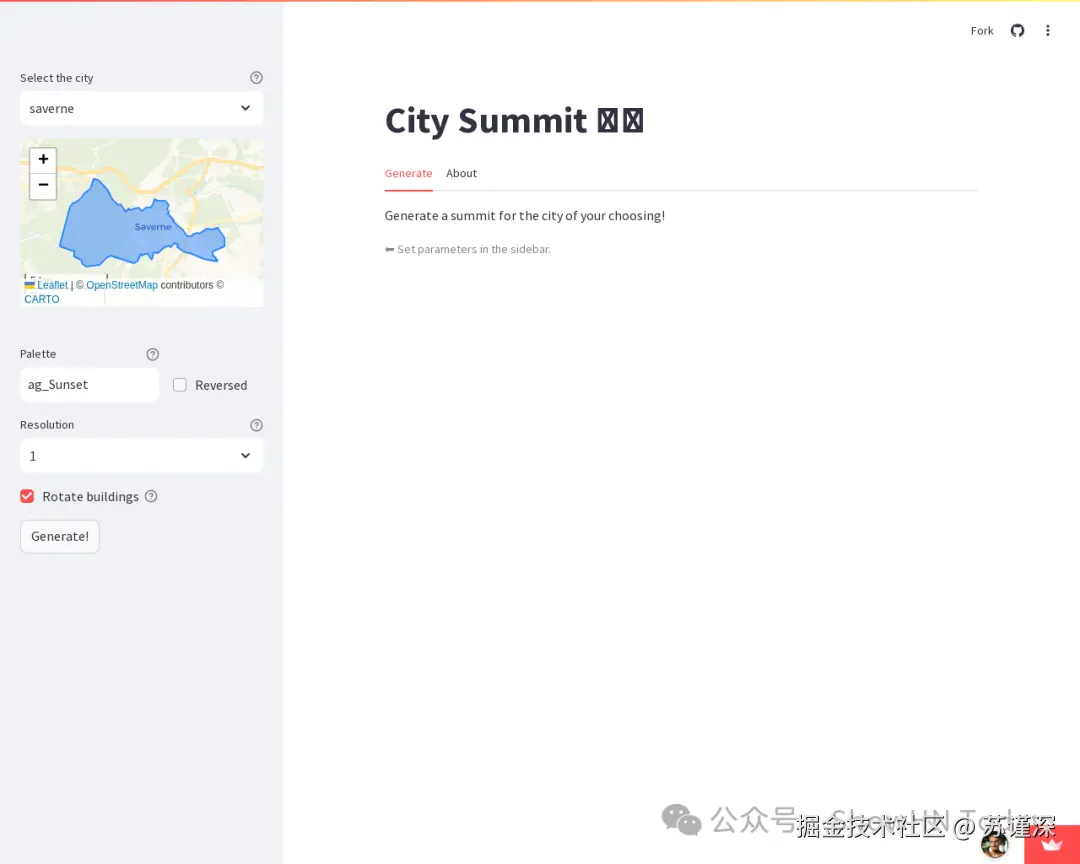The height and width of the screenshot is (864, 1080).
Task: Open the GitHub repository icon
Action: 1017,30
